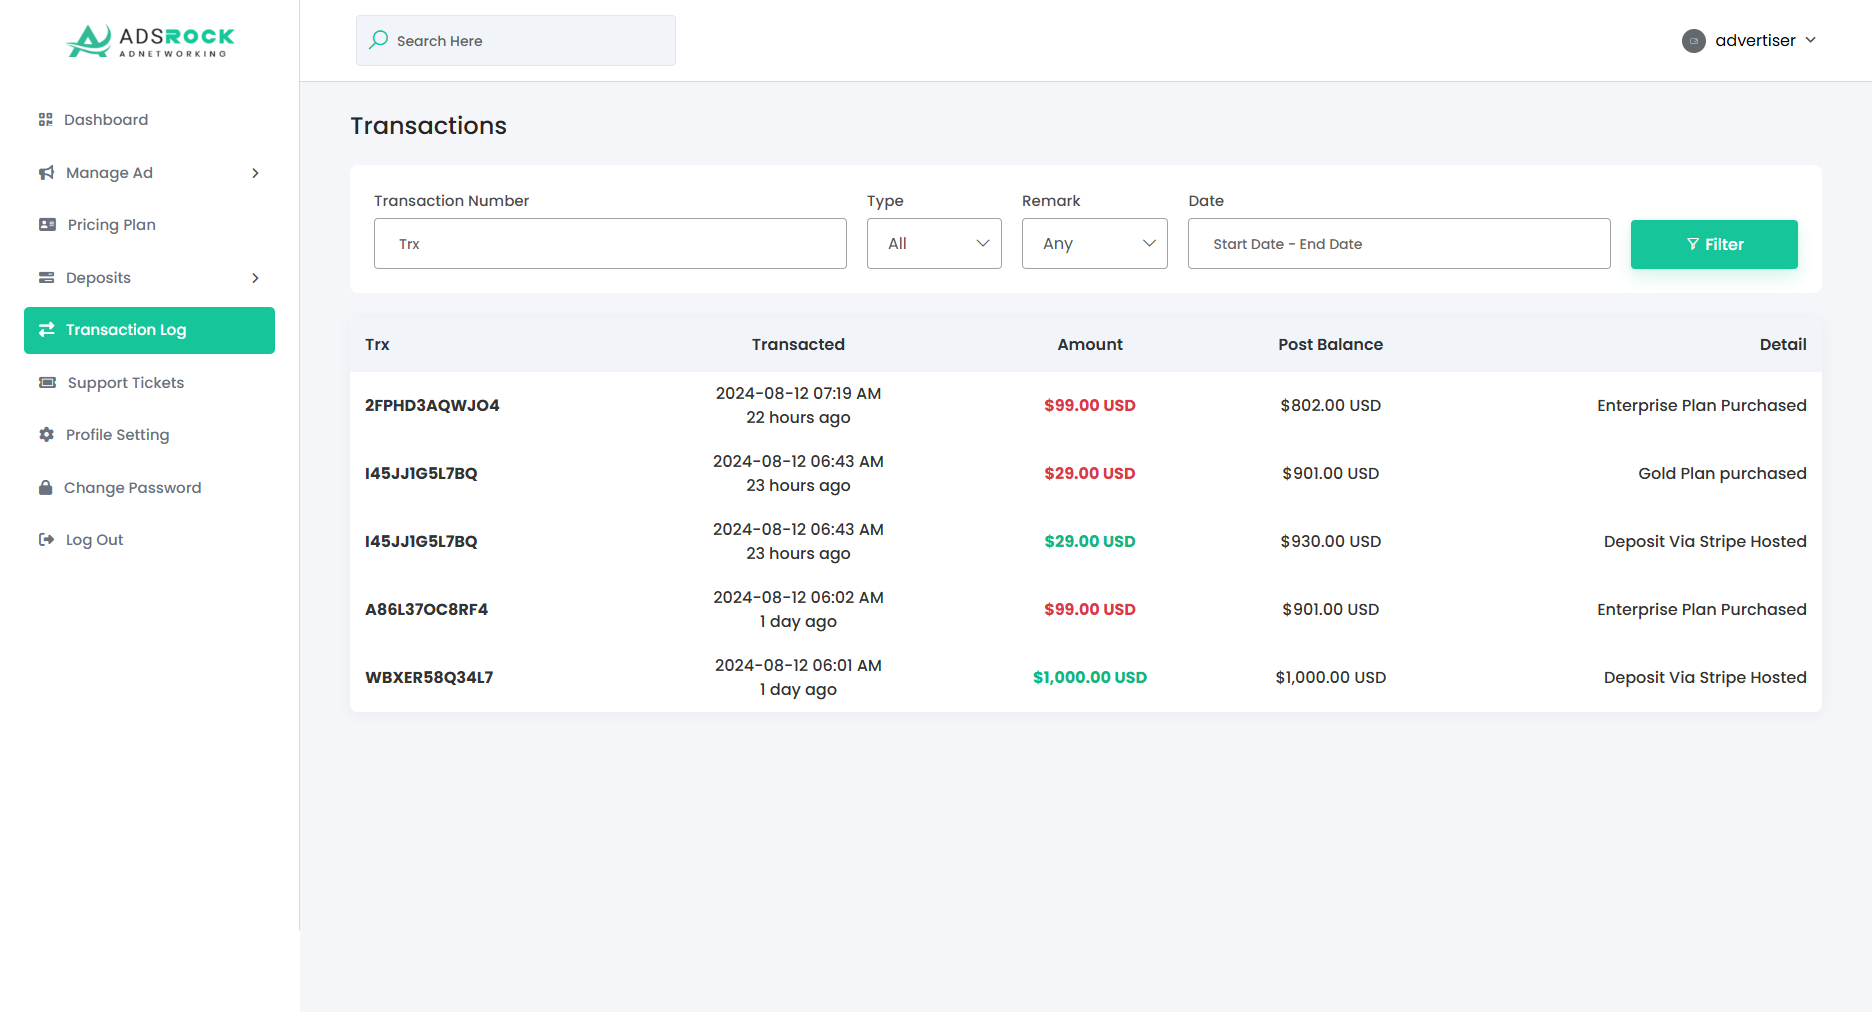
Task: Click the Profile Setting gear icon
Action: pos(47,435)
